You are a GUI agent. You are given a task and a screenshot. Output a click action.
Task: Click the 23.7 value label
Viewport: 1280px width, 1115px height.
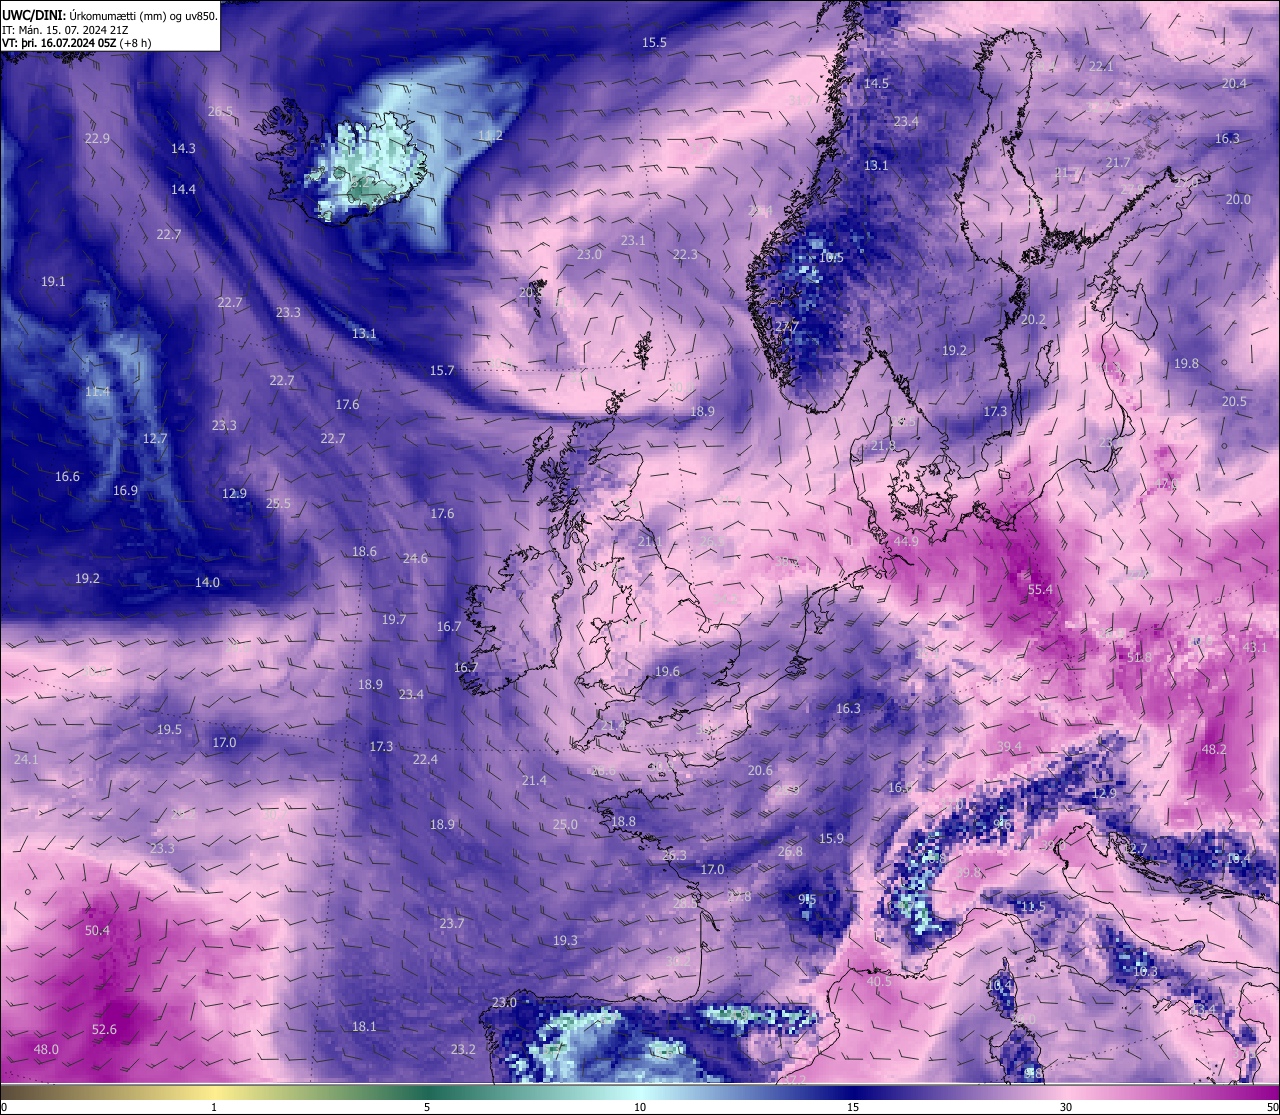[x=452, y=923]
